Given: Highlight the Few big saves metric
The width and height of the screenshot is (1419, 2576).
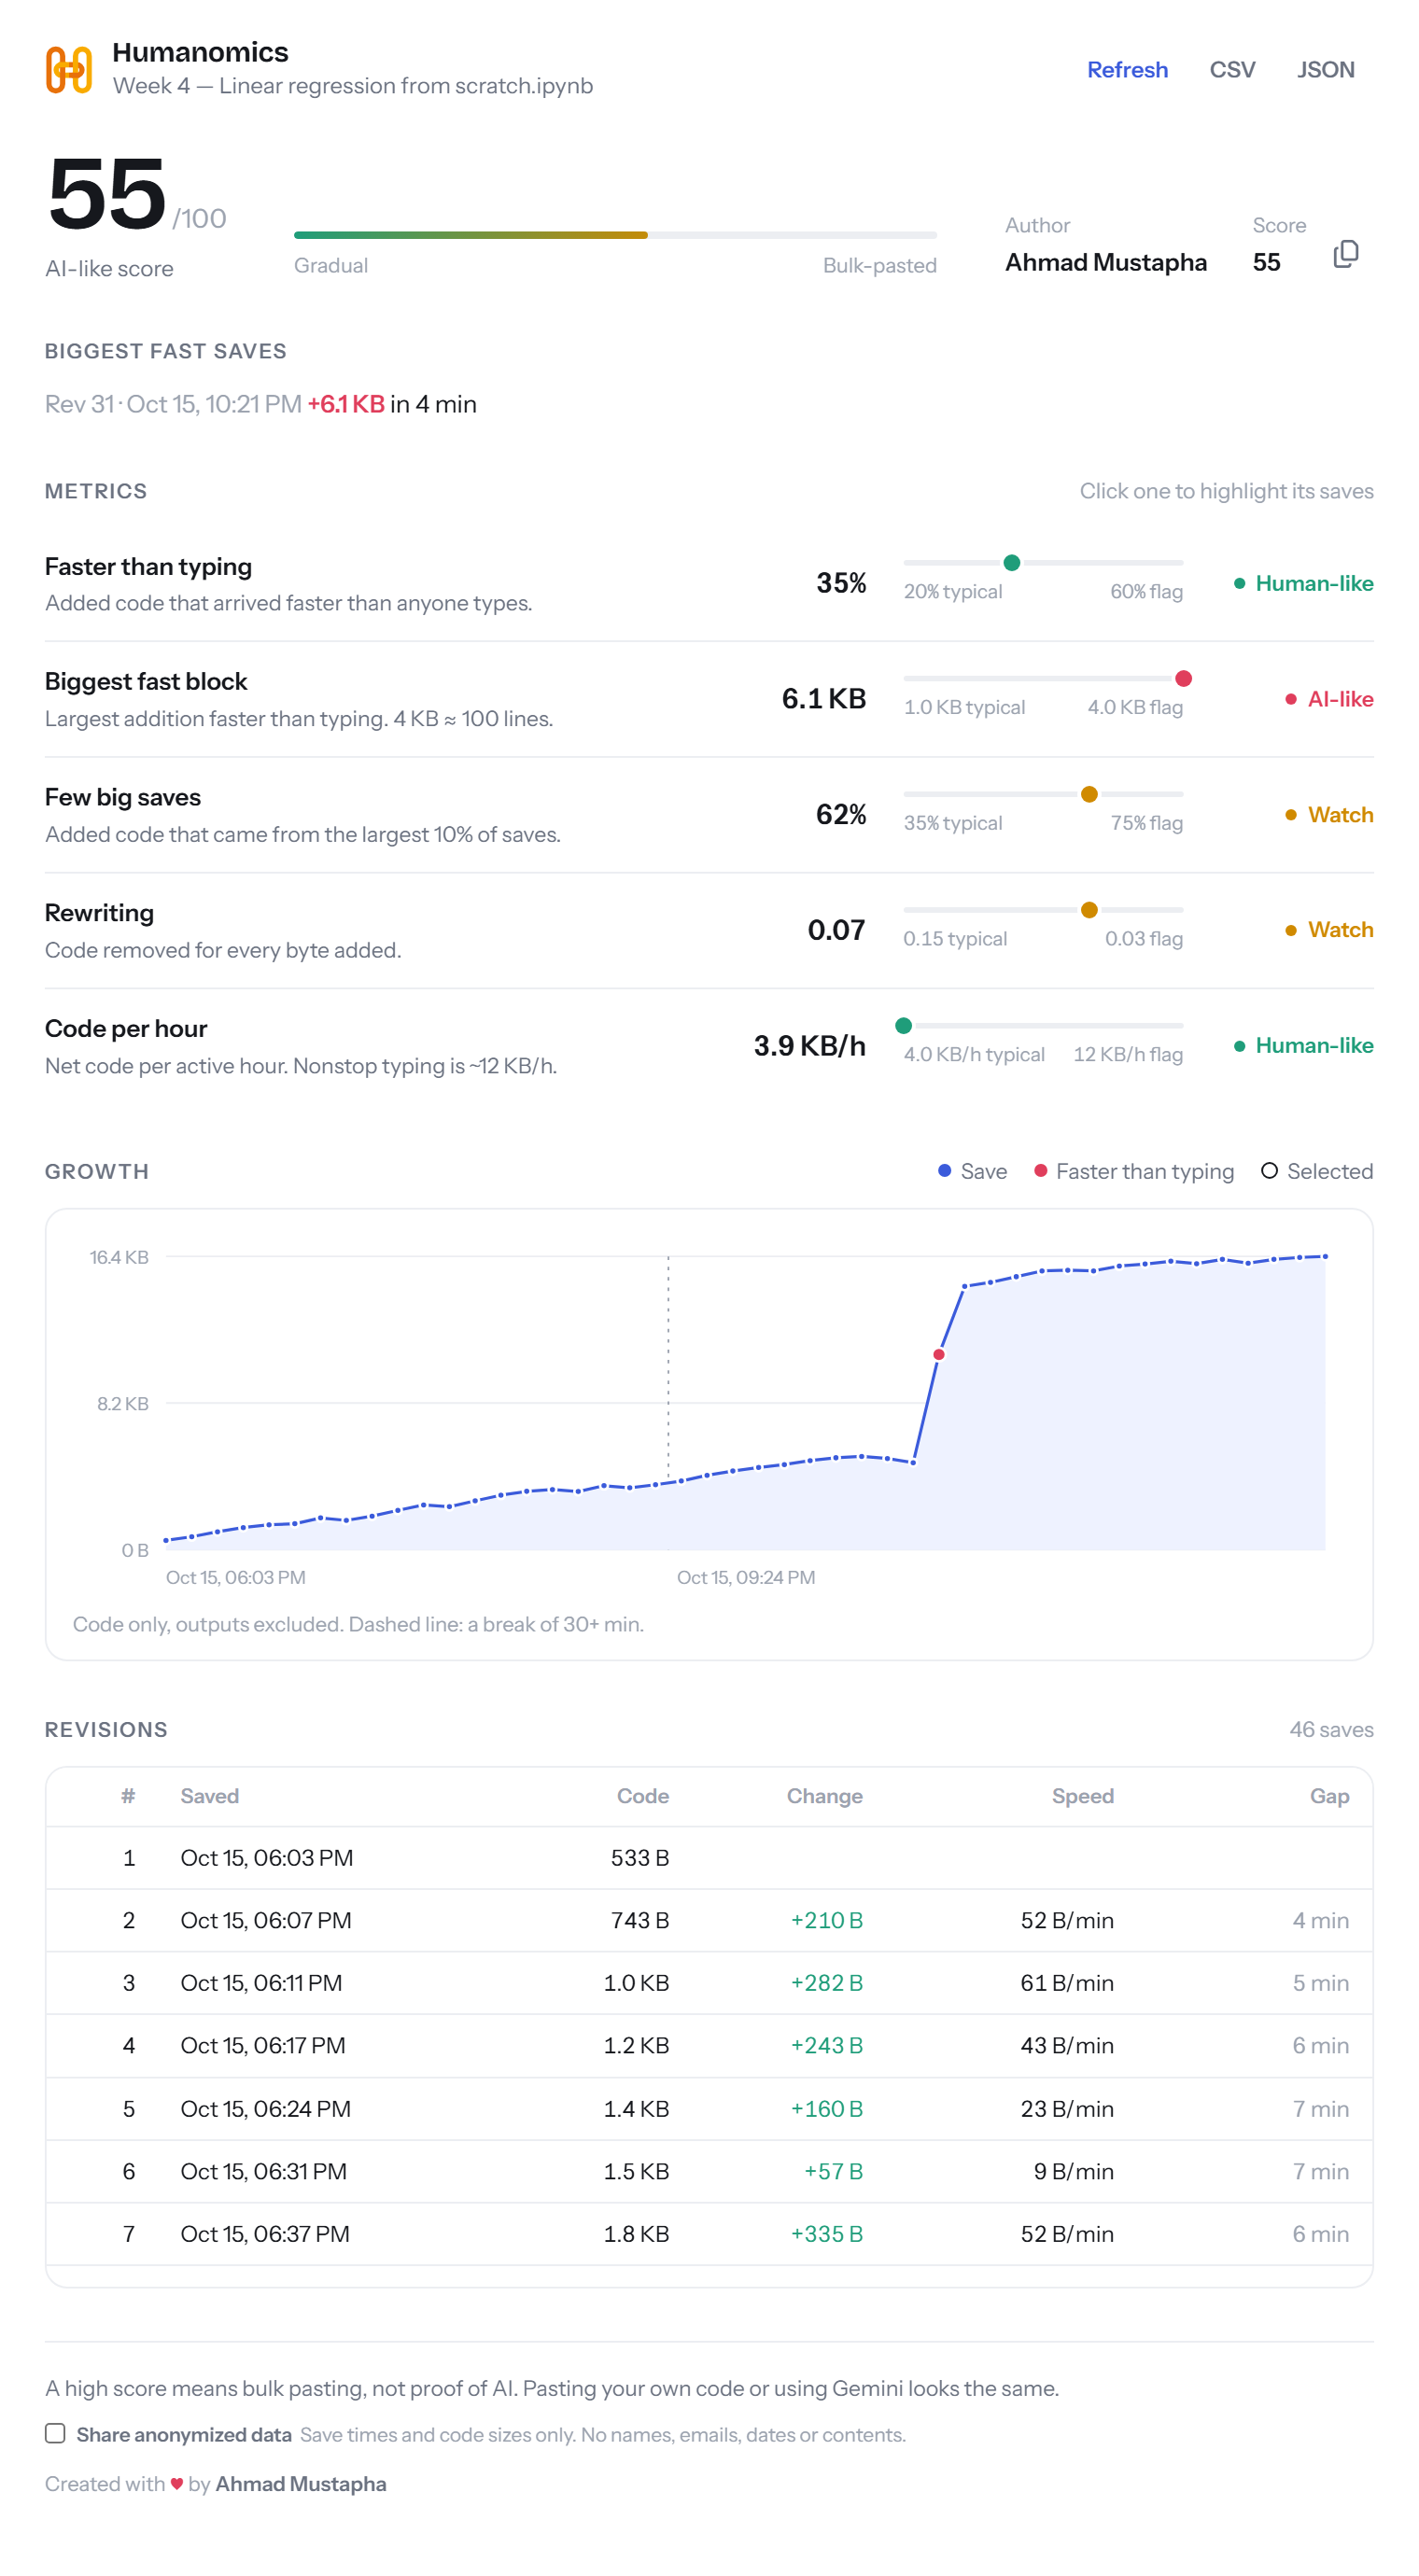Looking at the screenshot, I should [709, 815].
